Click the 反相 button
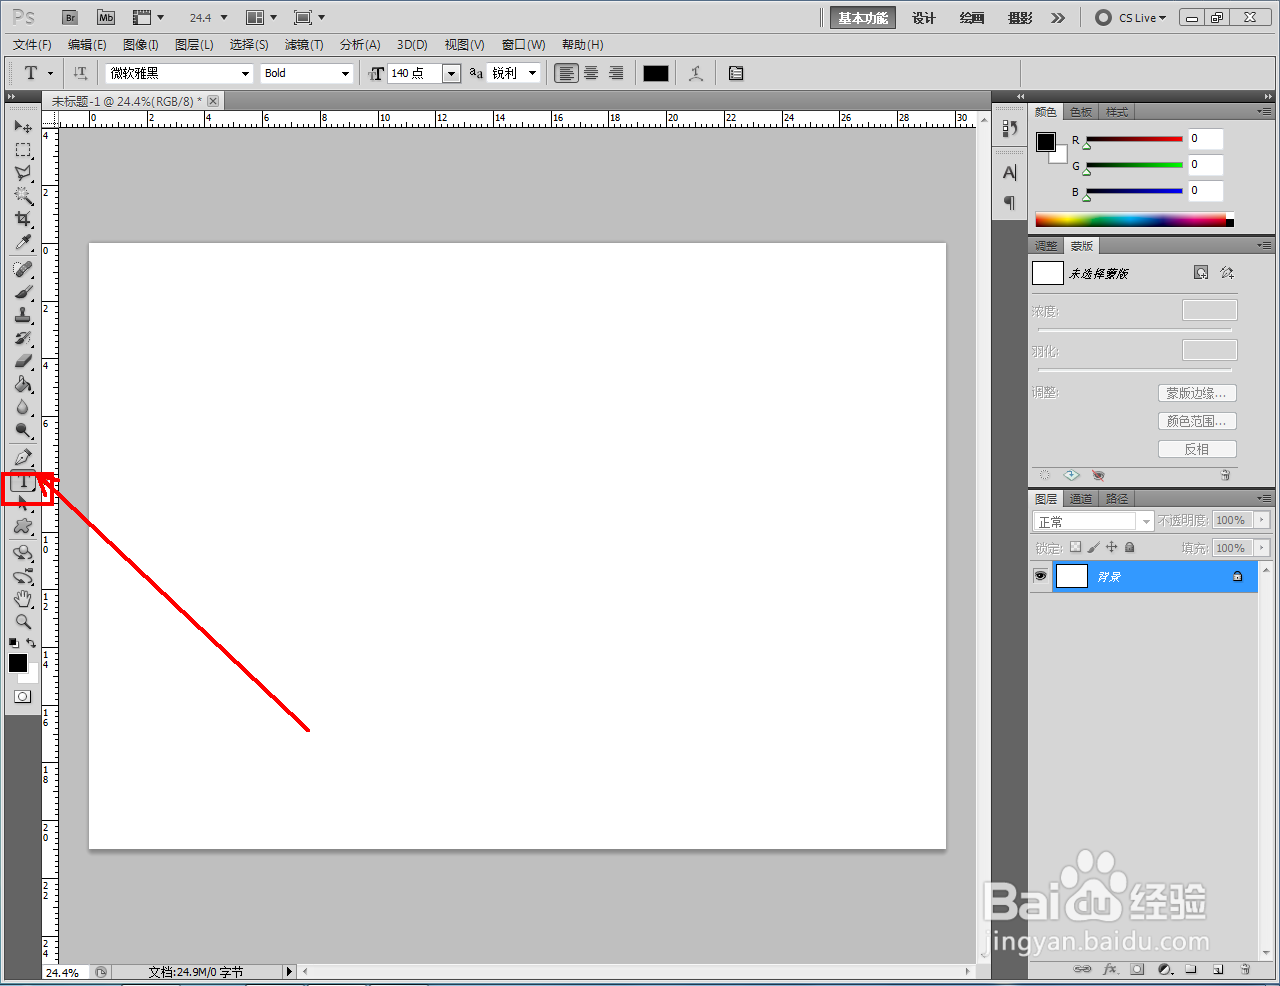The height and width of the screenshot is (986, 1280). (1197, 449)
